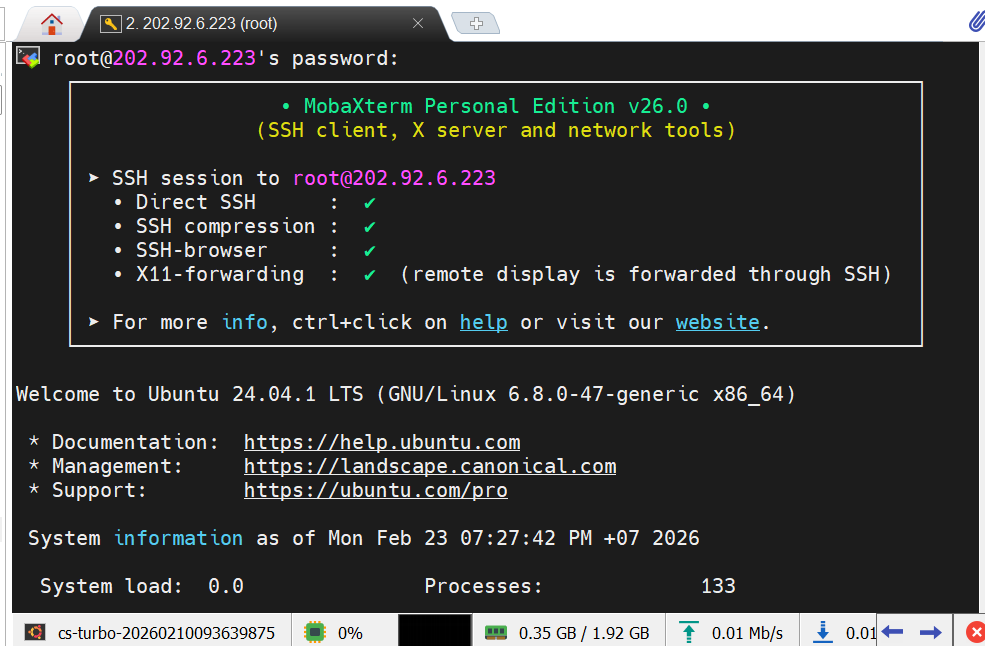Viewport: 985px width, 646px height.
Task: Click the 0% CPU usage value
Action: pos(351,633)
